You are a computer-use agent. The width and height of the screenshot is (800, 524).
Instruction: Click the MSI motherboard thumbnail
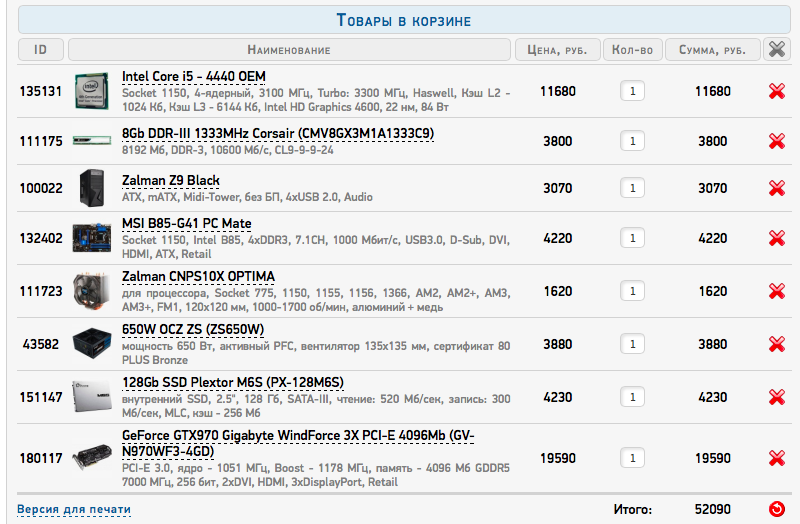(92, 238)
